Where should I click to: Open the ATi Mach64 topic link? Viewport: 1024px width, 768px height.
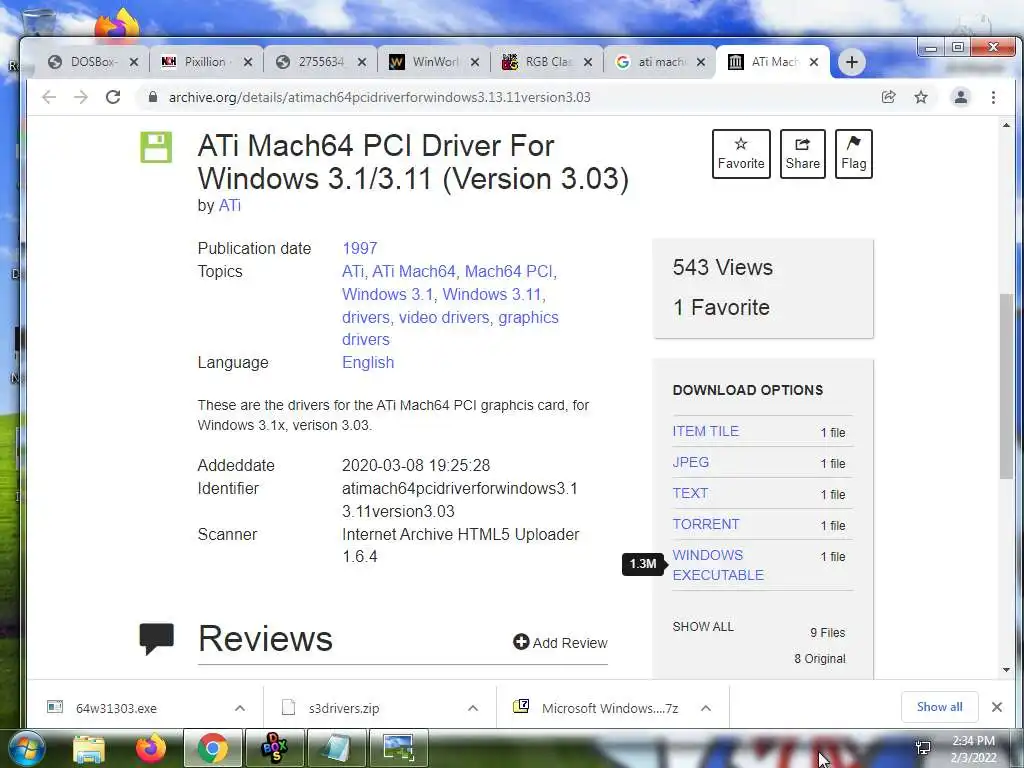point(413,271)
